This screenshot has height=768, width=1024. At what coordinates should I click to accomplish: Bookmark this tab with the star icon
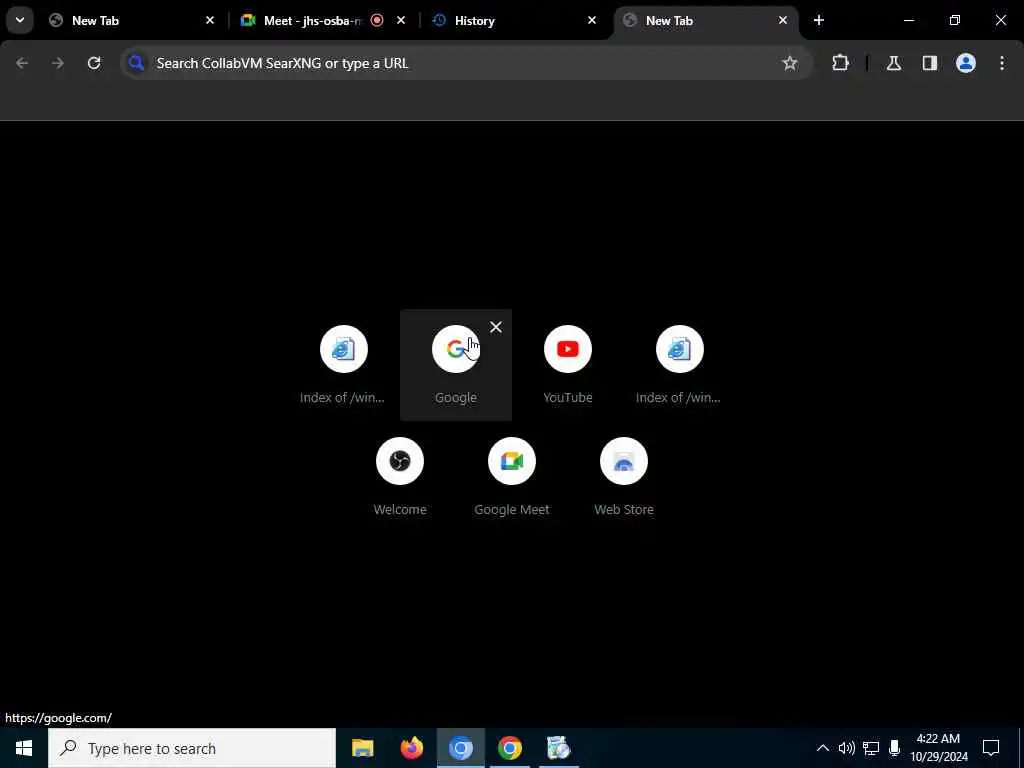tap(790, 63)
